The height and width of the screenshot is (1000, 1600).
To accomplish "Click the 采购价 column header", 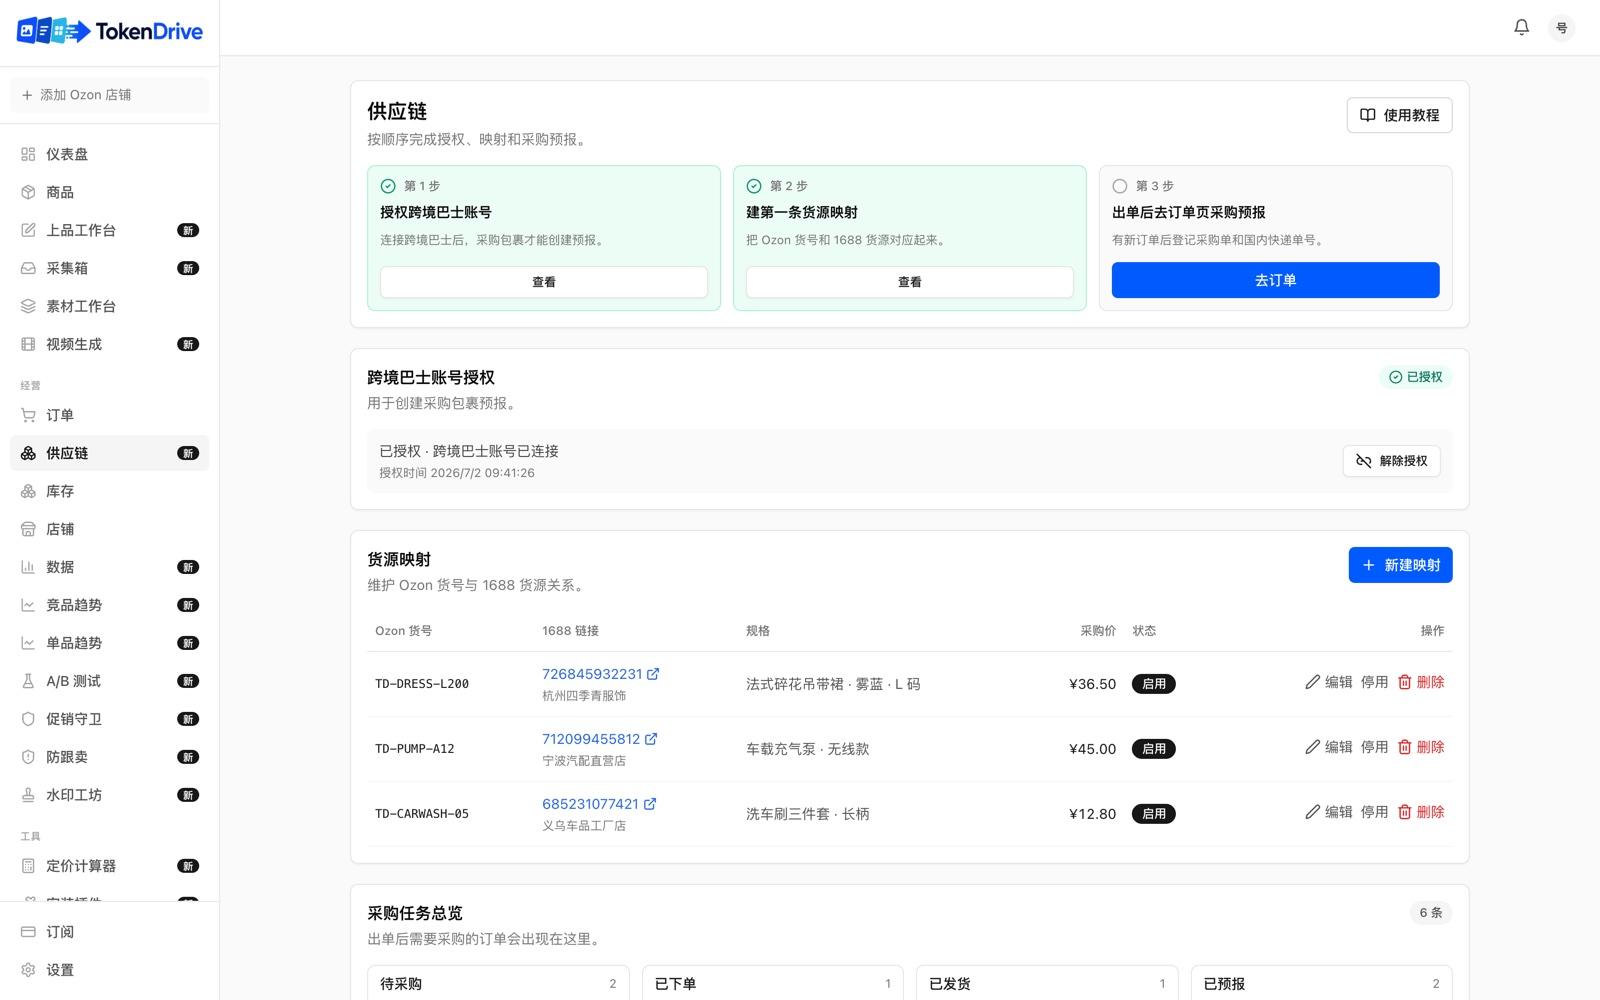I will click(1098, 631).
